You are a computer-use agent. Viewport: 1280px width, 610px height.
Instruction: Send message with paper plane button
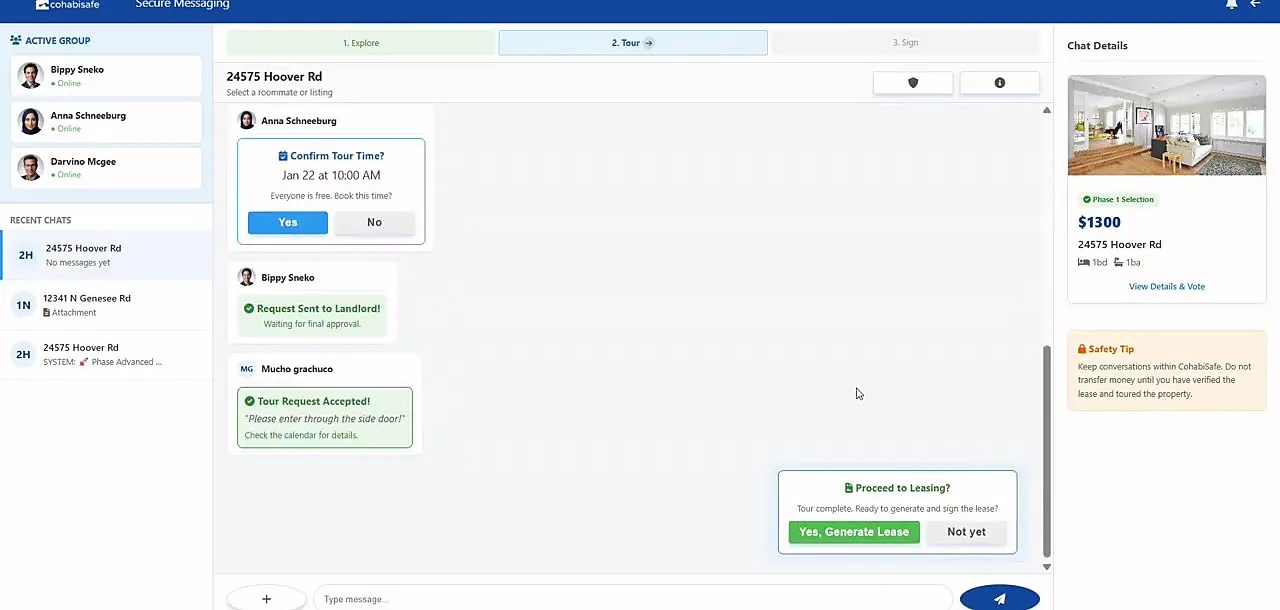(999, 598)
